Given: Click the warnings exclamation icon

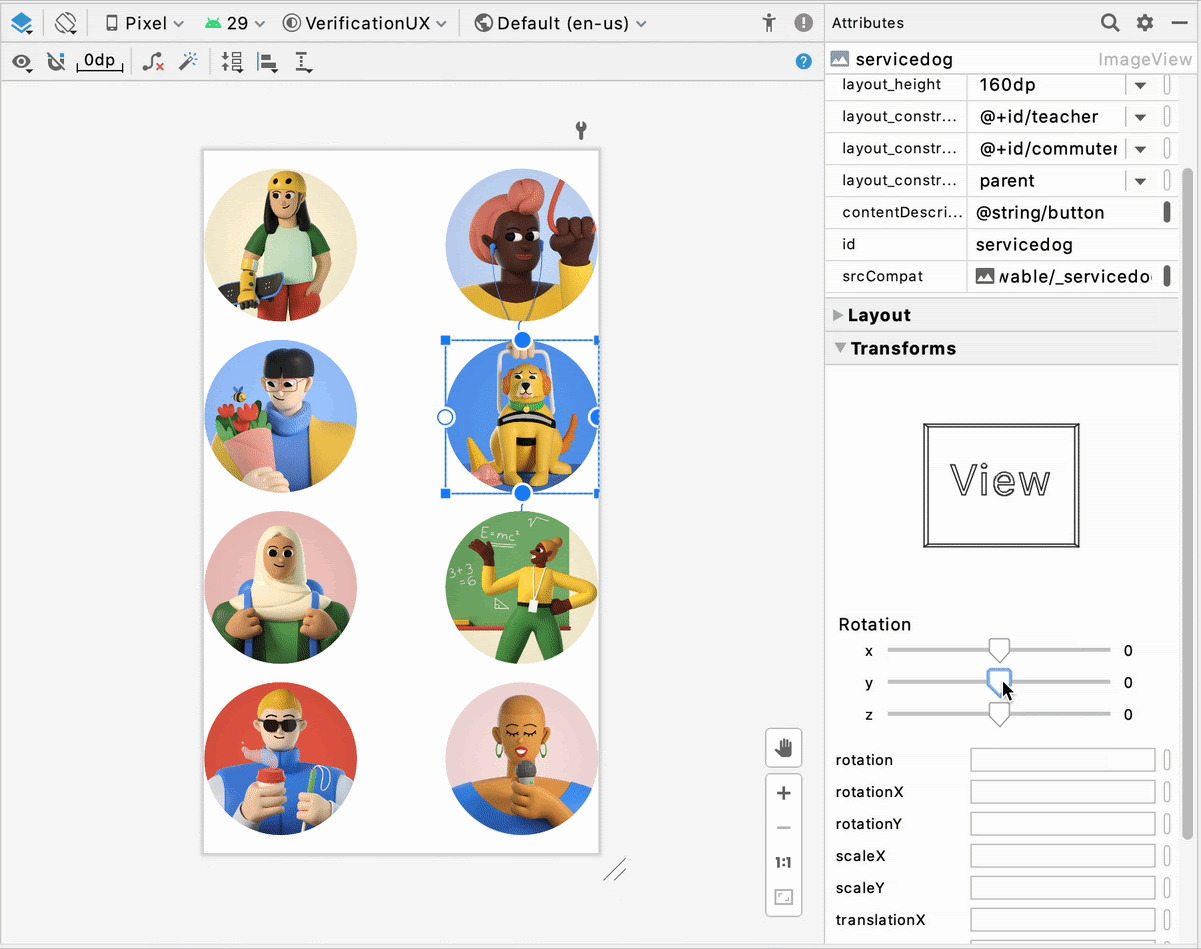Looking at the screenshot, I should click(x=803, y=23).
